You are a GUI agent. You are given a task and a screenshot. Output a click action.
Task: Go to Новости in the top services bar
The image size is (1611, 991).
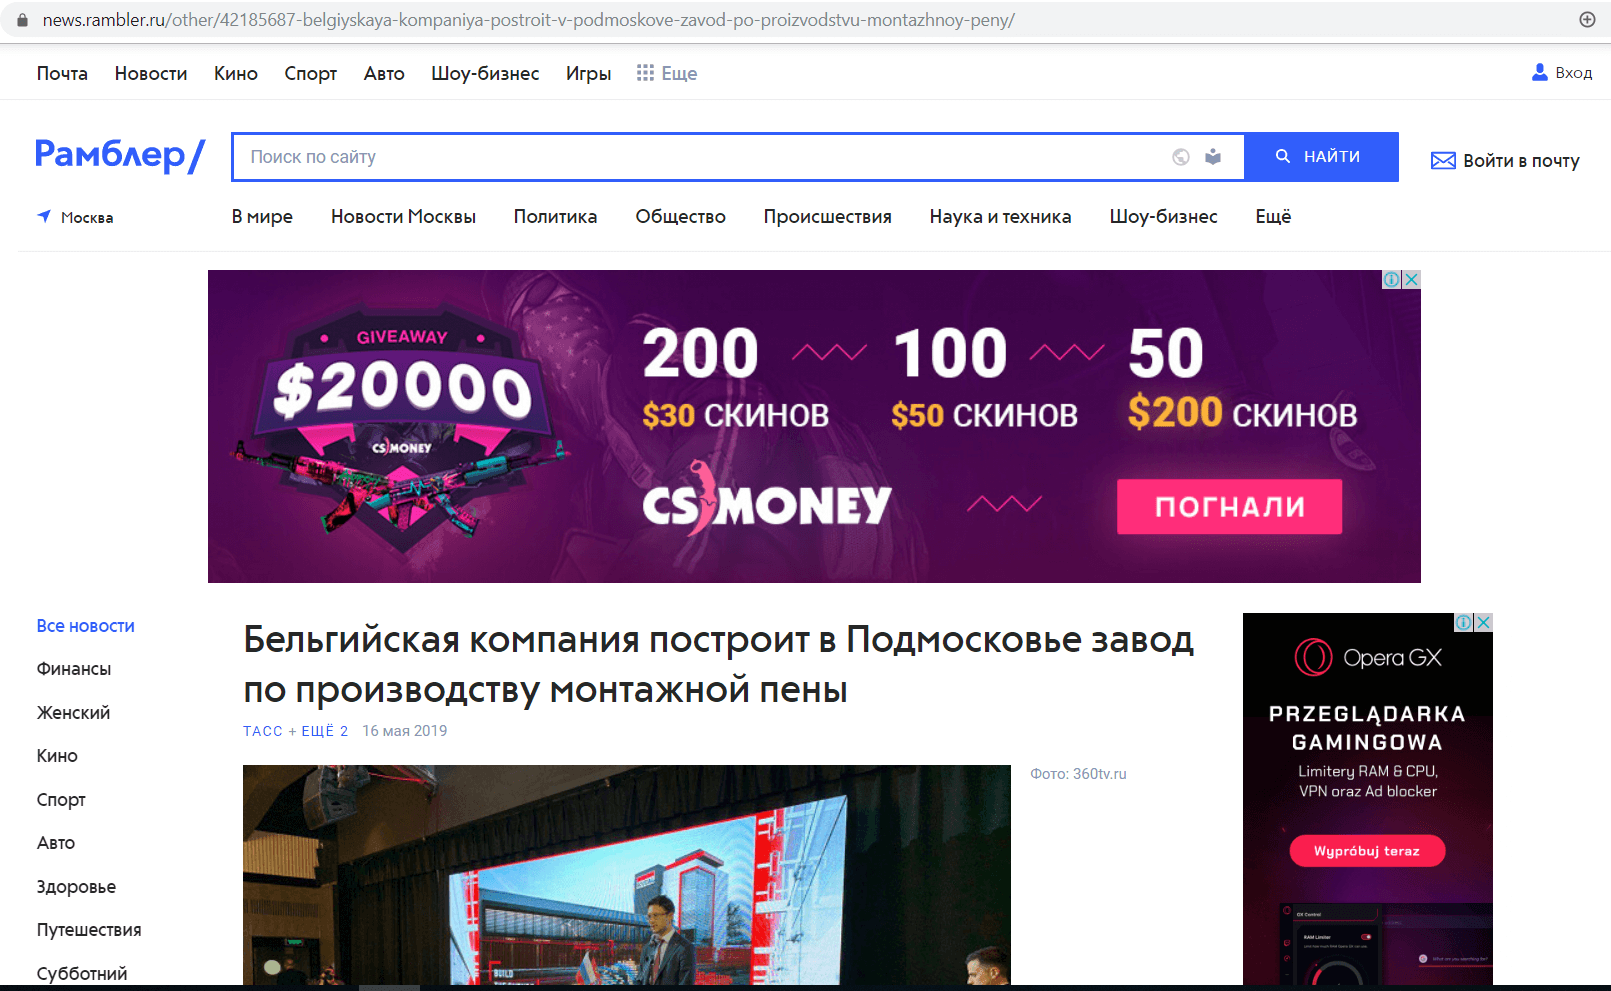(151, 73)
